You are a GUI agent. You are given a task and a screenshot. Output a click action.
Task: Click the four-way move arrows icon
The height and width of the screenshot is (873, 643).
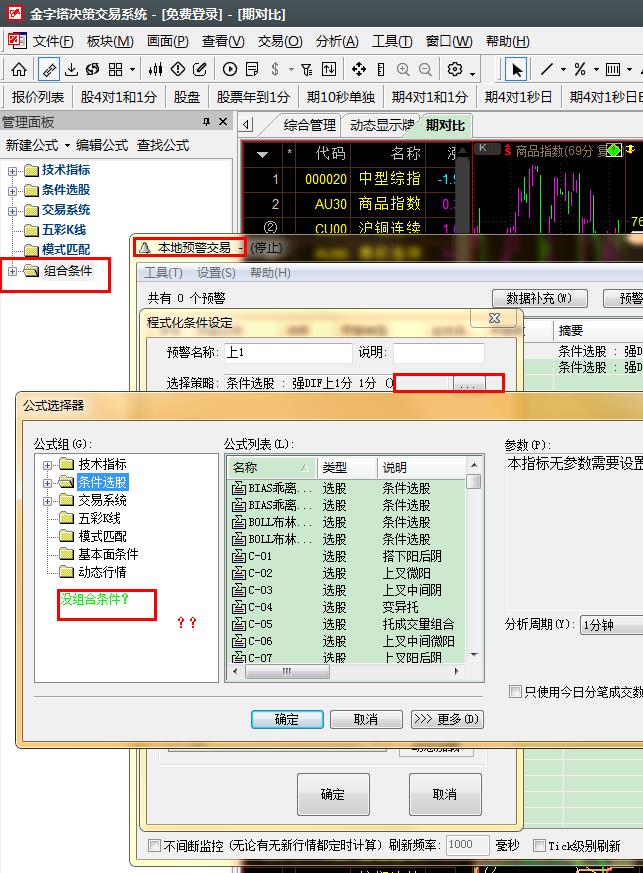(359, 70)
